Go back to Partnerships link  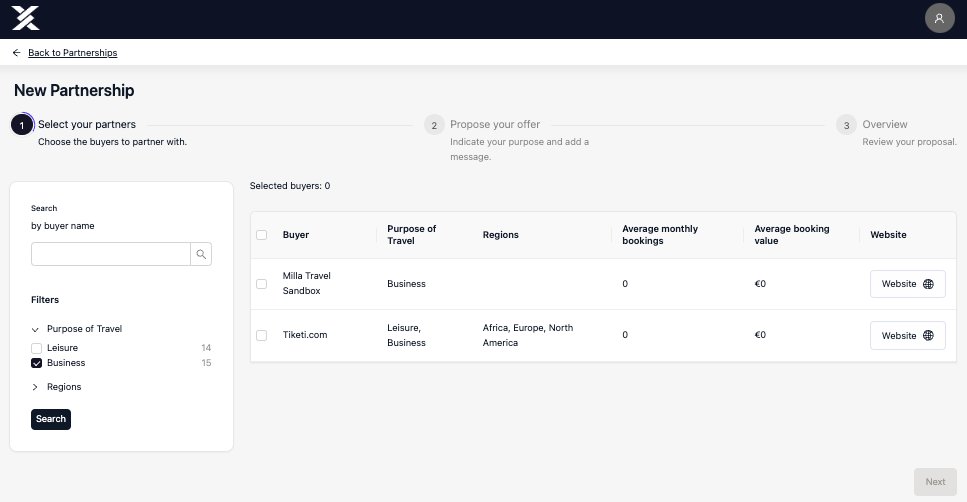(73, 53)
